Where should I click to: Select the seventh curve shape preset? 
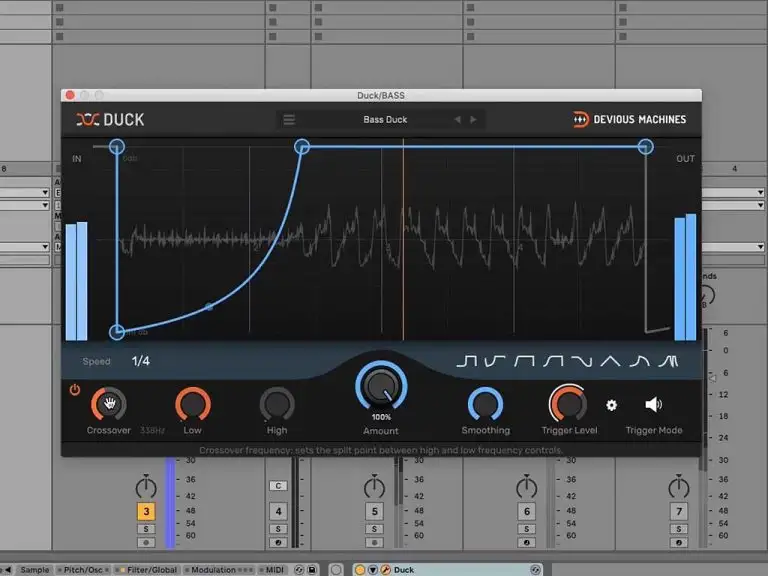click(x=639, y=361)
